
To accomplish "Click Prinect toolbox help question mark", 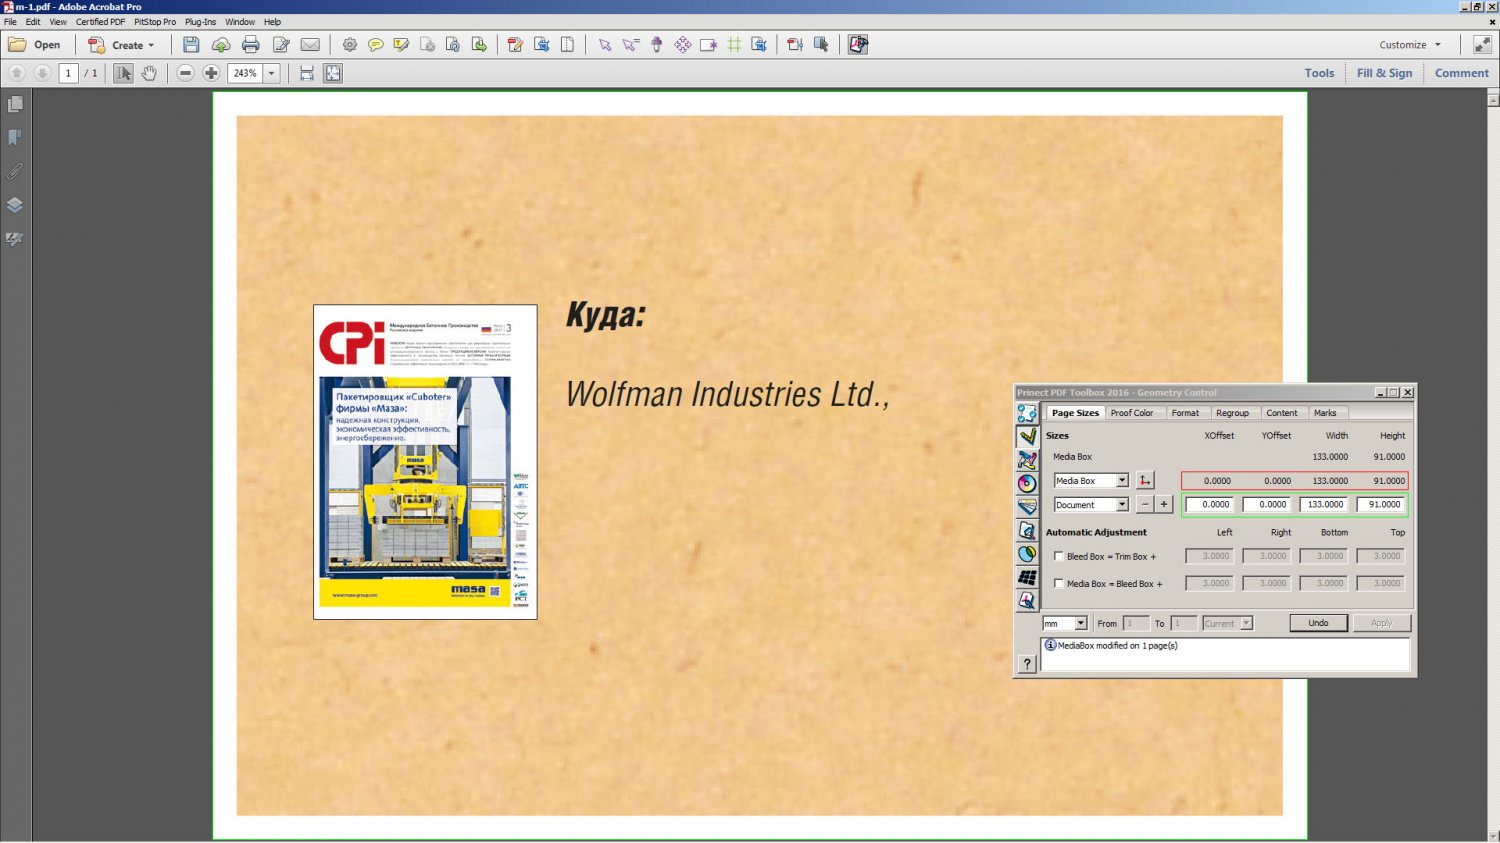I will (1027, 664).
